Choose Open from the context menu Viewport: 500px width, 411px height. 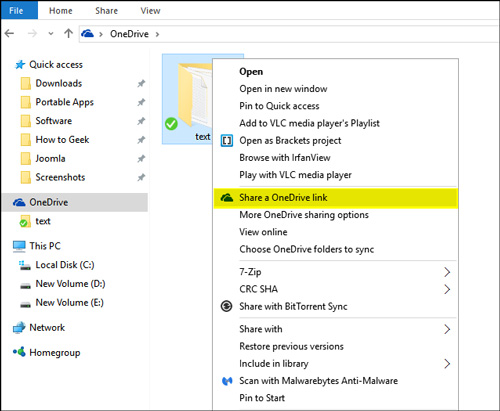tap(251, 72)
